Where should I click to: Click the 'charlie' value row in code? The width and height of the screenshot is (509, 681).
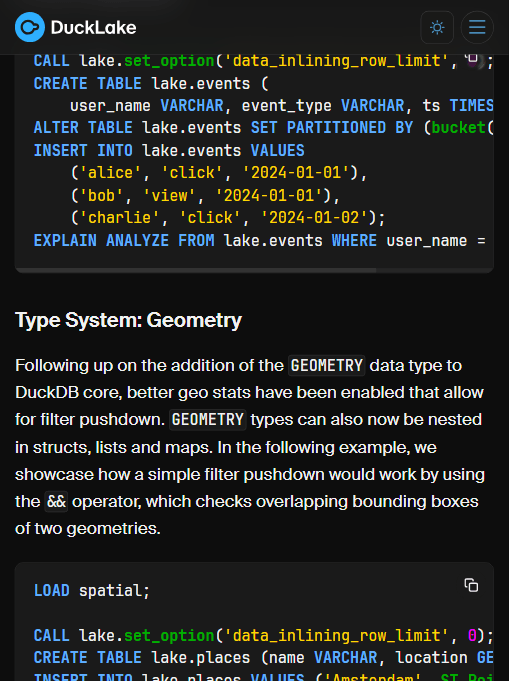click(x=228, y=218)
